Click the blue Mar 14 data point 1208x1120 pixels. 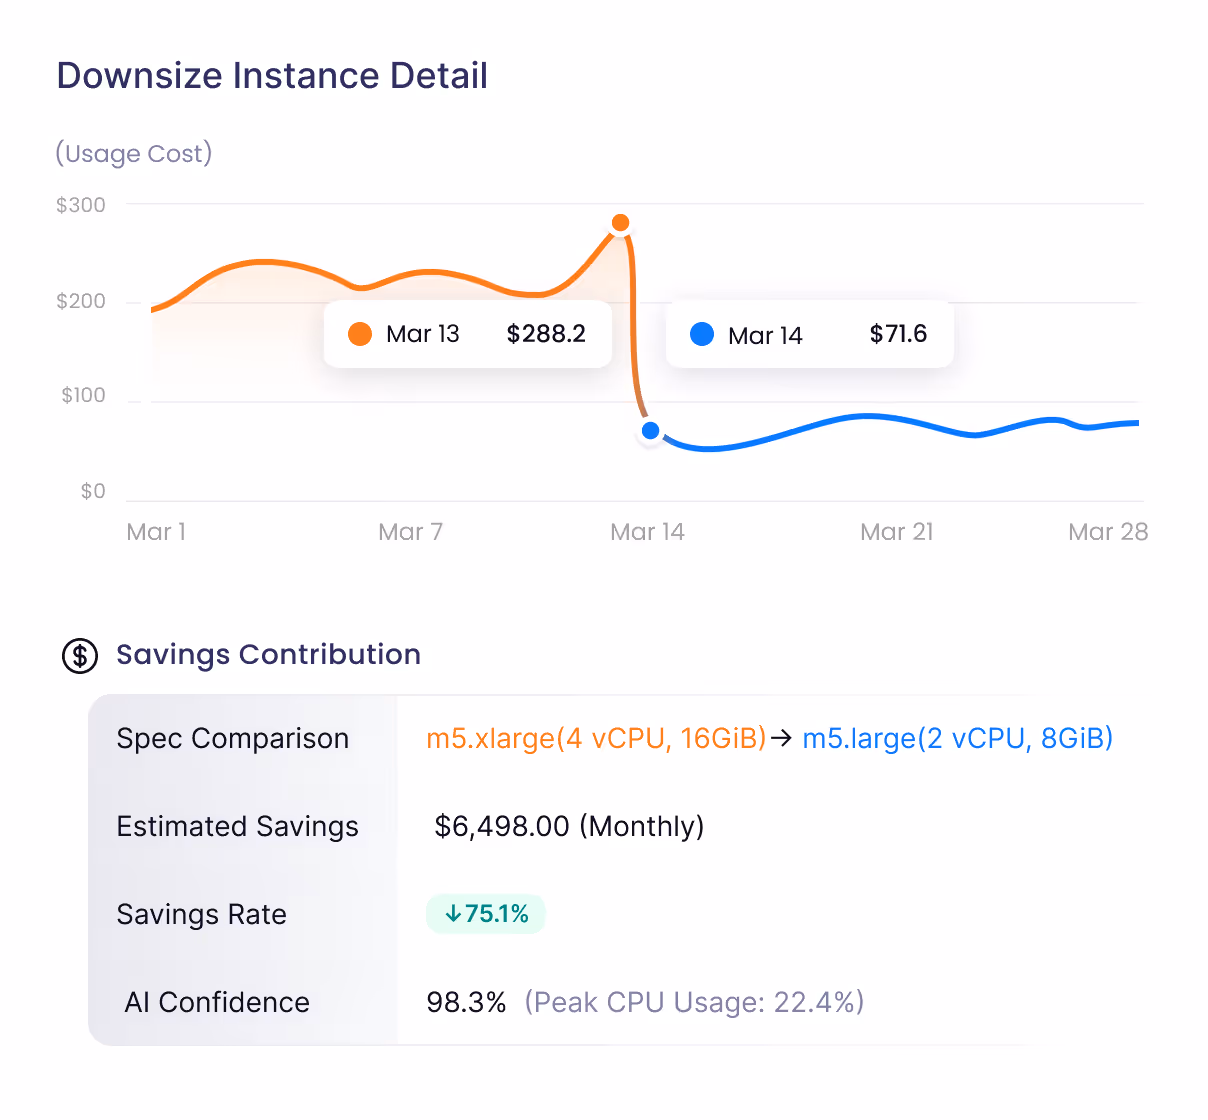click(x=650, y=431)
